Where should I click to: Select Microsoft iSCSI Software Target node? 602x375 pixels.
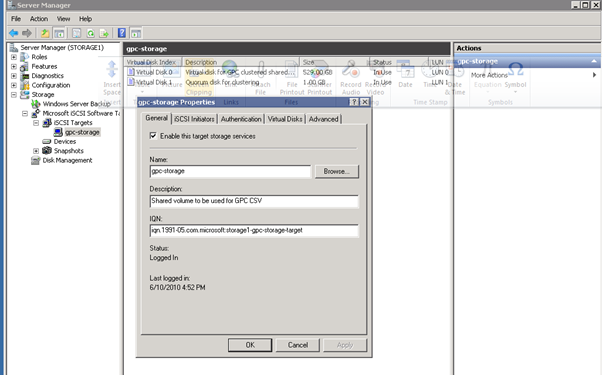[81, 113]
